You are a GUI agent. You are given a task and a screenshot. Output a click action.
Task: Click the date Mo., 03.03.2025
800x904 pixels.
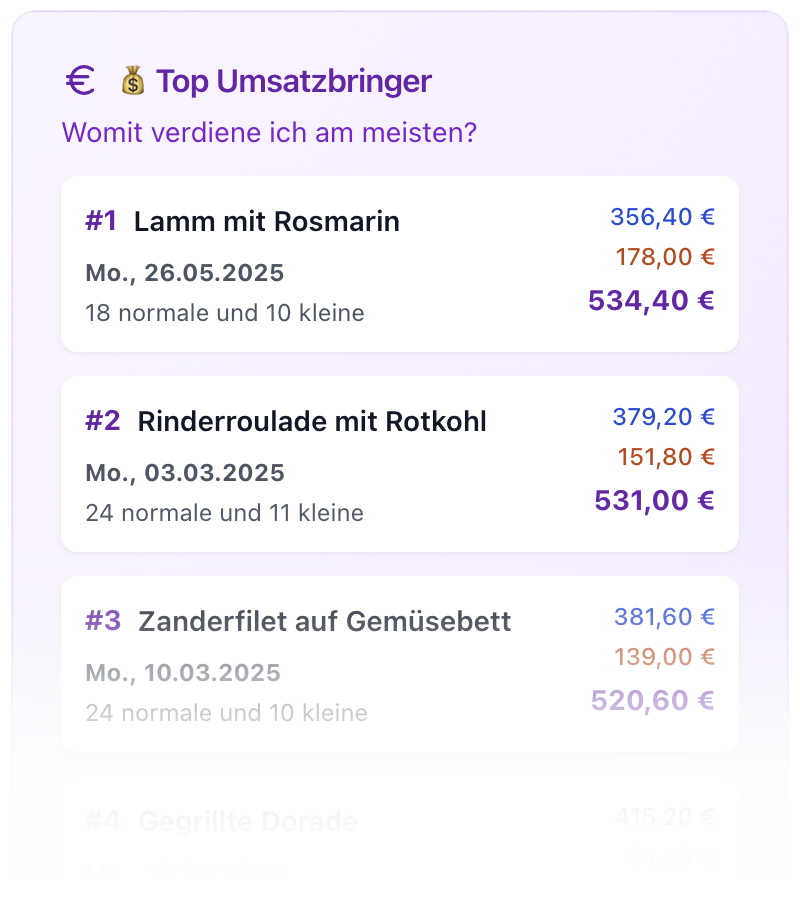tap(185, 473)
